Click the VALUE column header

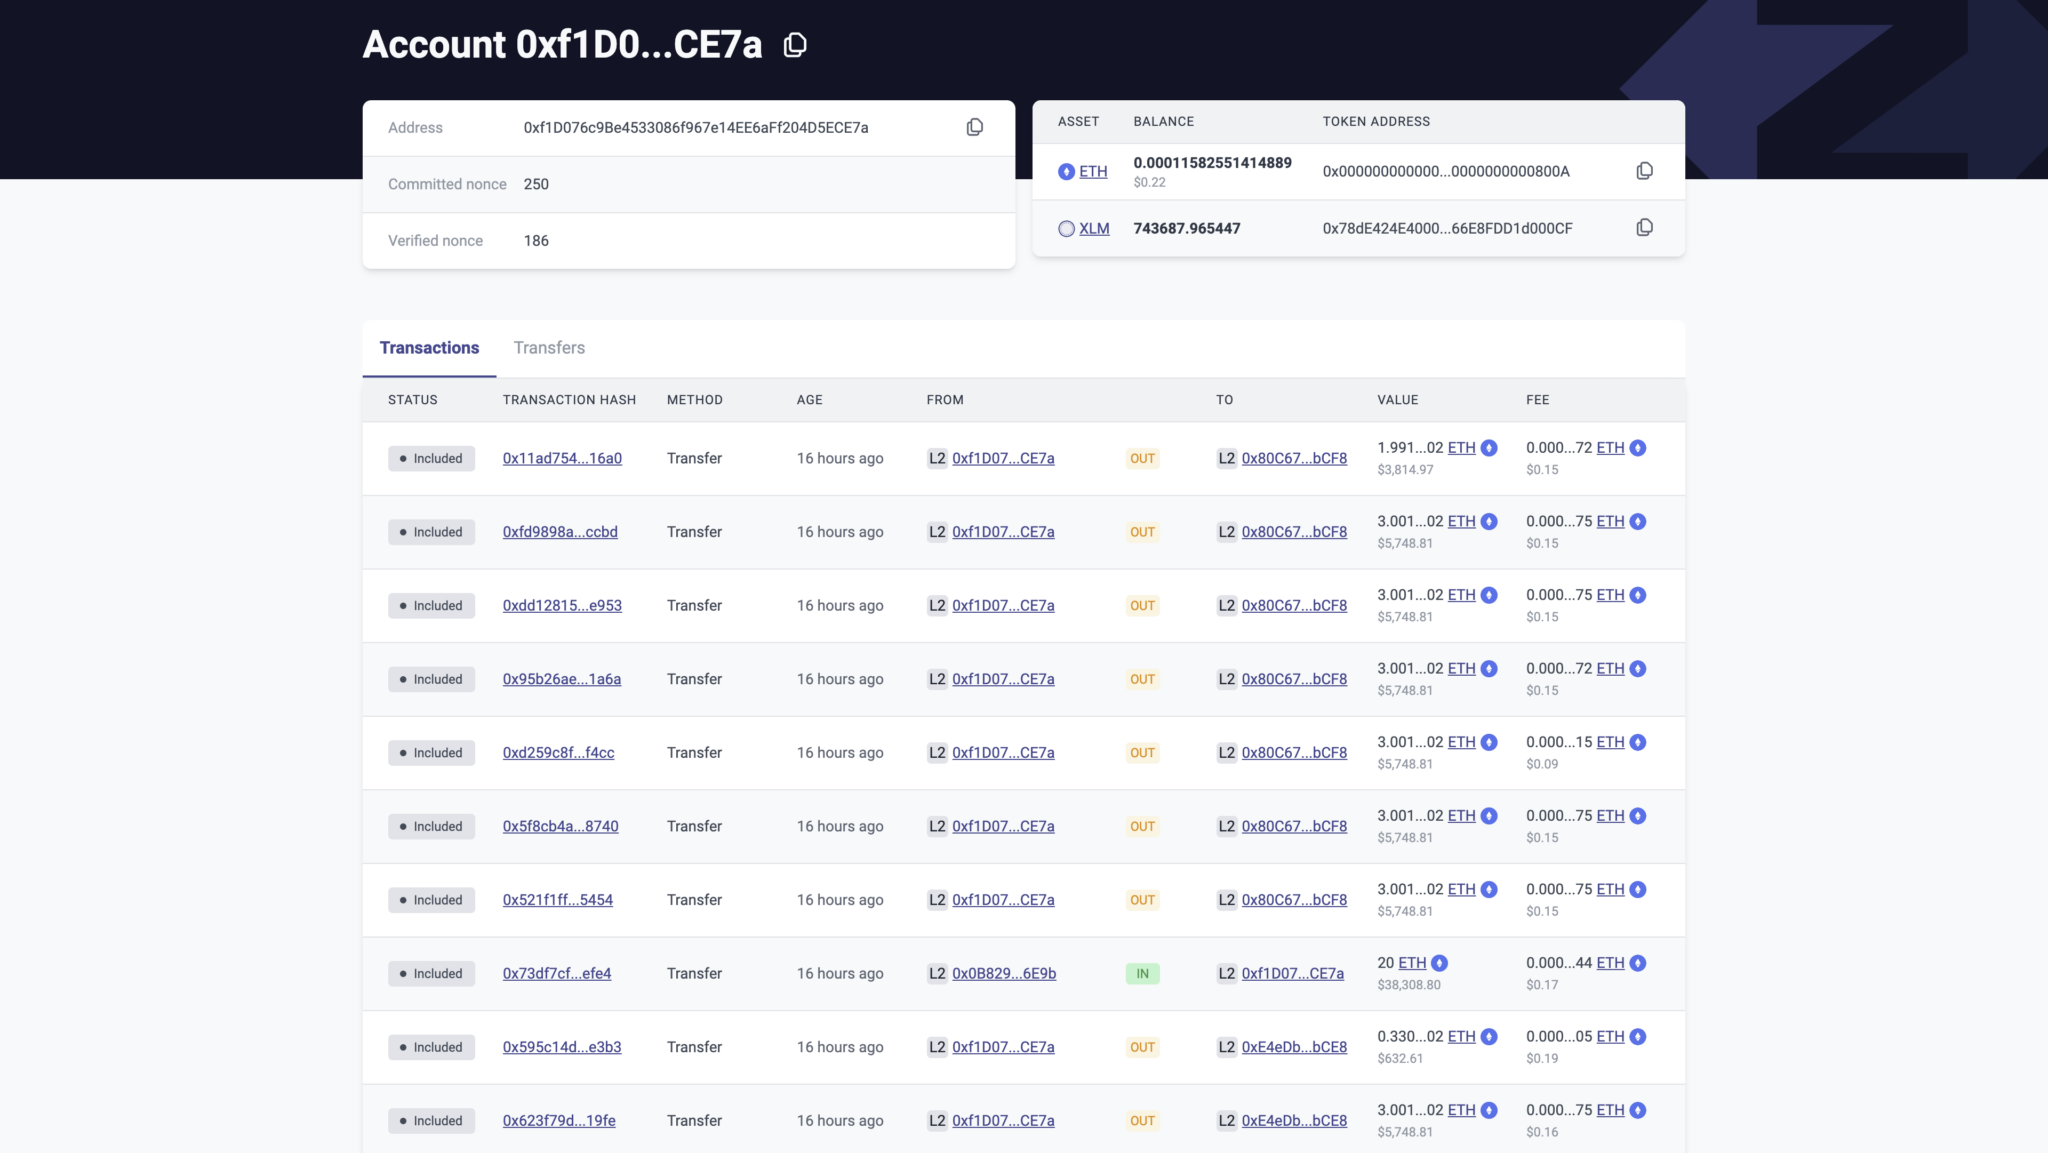click(x=1398, y=400)
